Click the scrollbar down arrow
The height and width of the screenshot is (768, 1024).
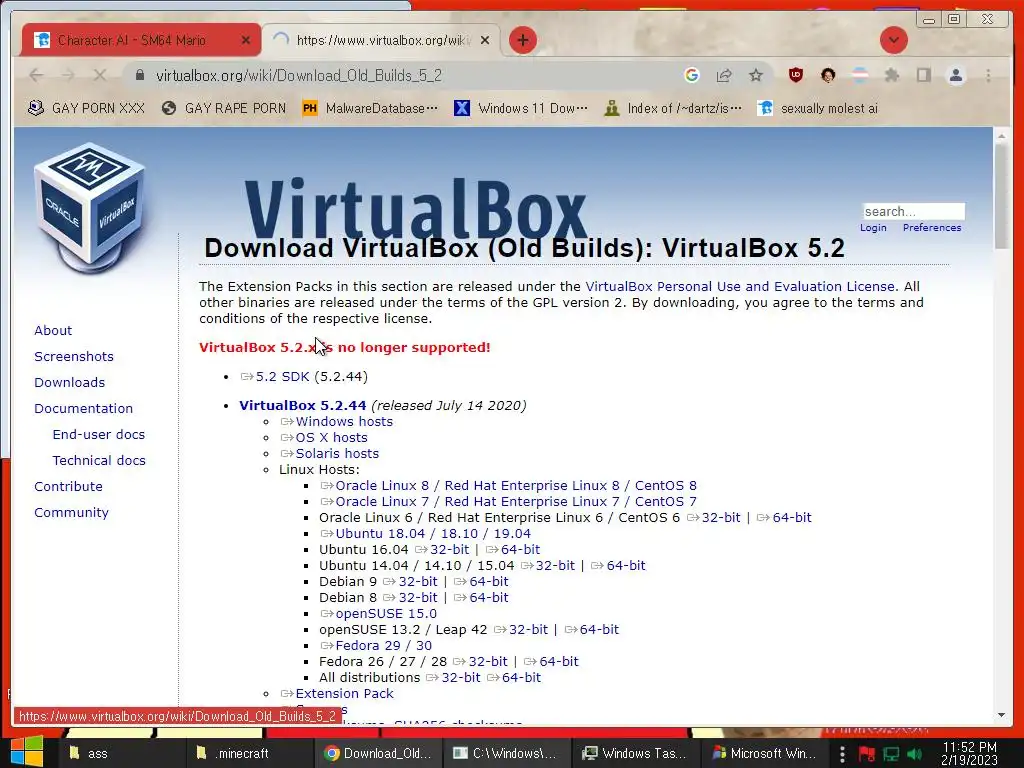click(1001, 715)
